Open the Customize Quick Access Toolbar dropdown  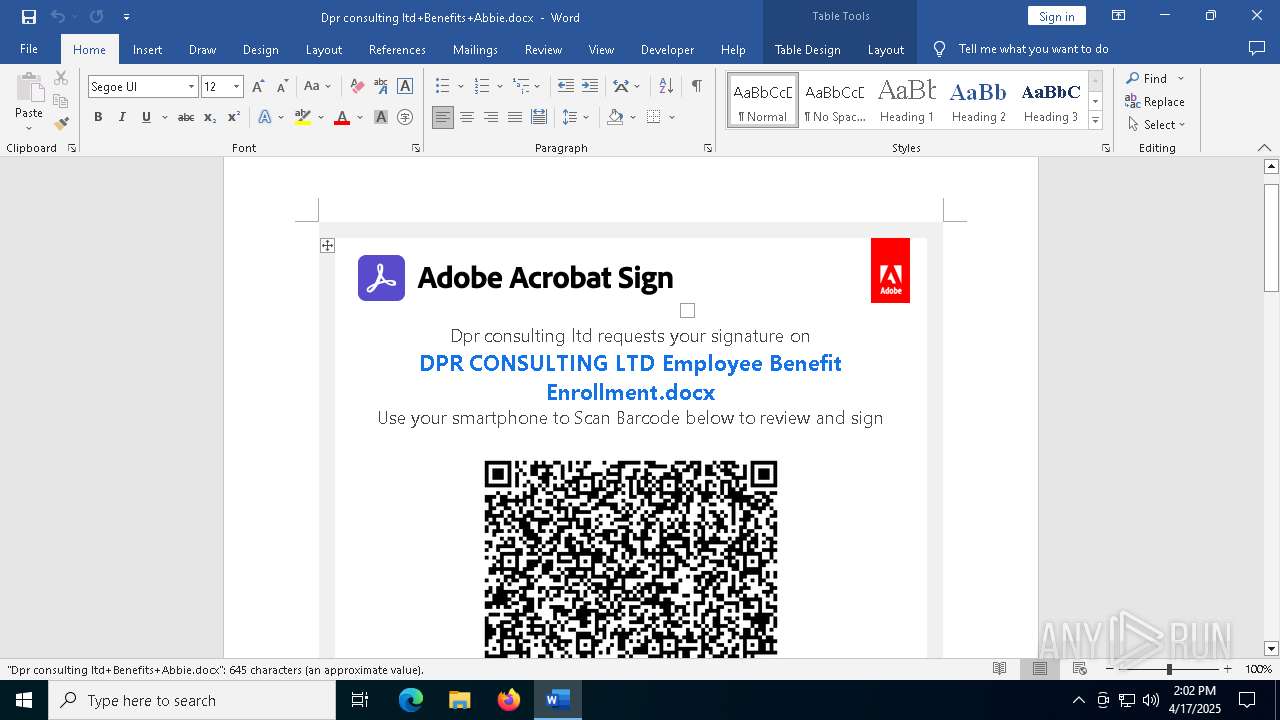tap(126, 17)
